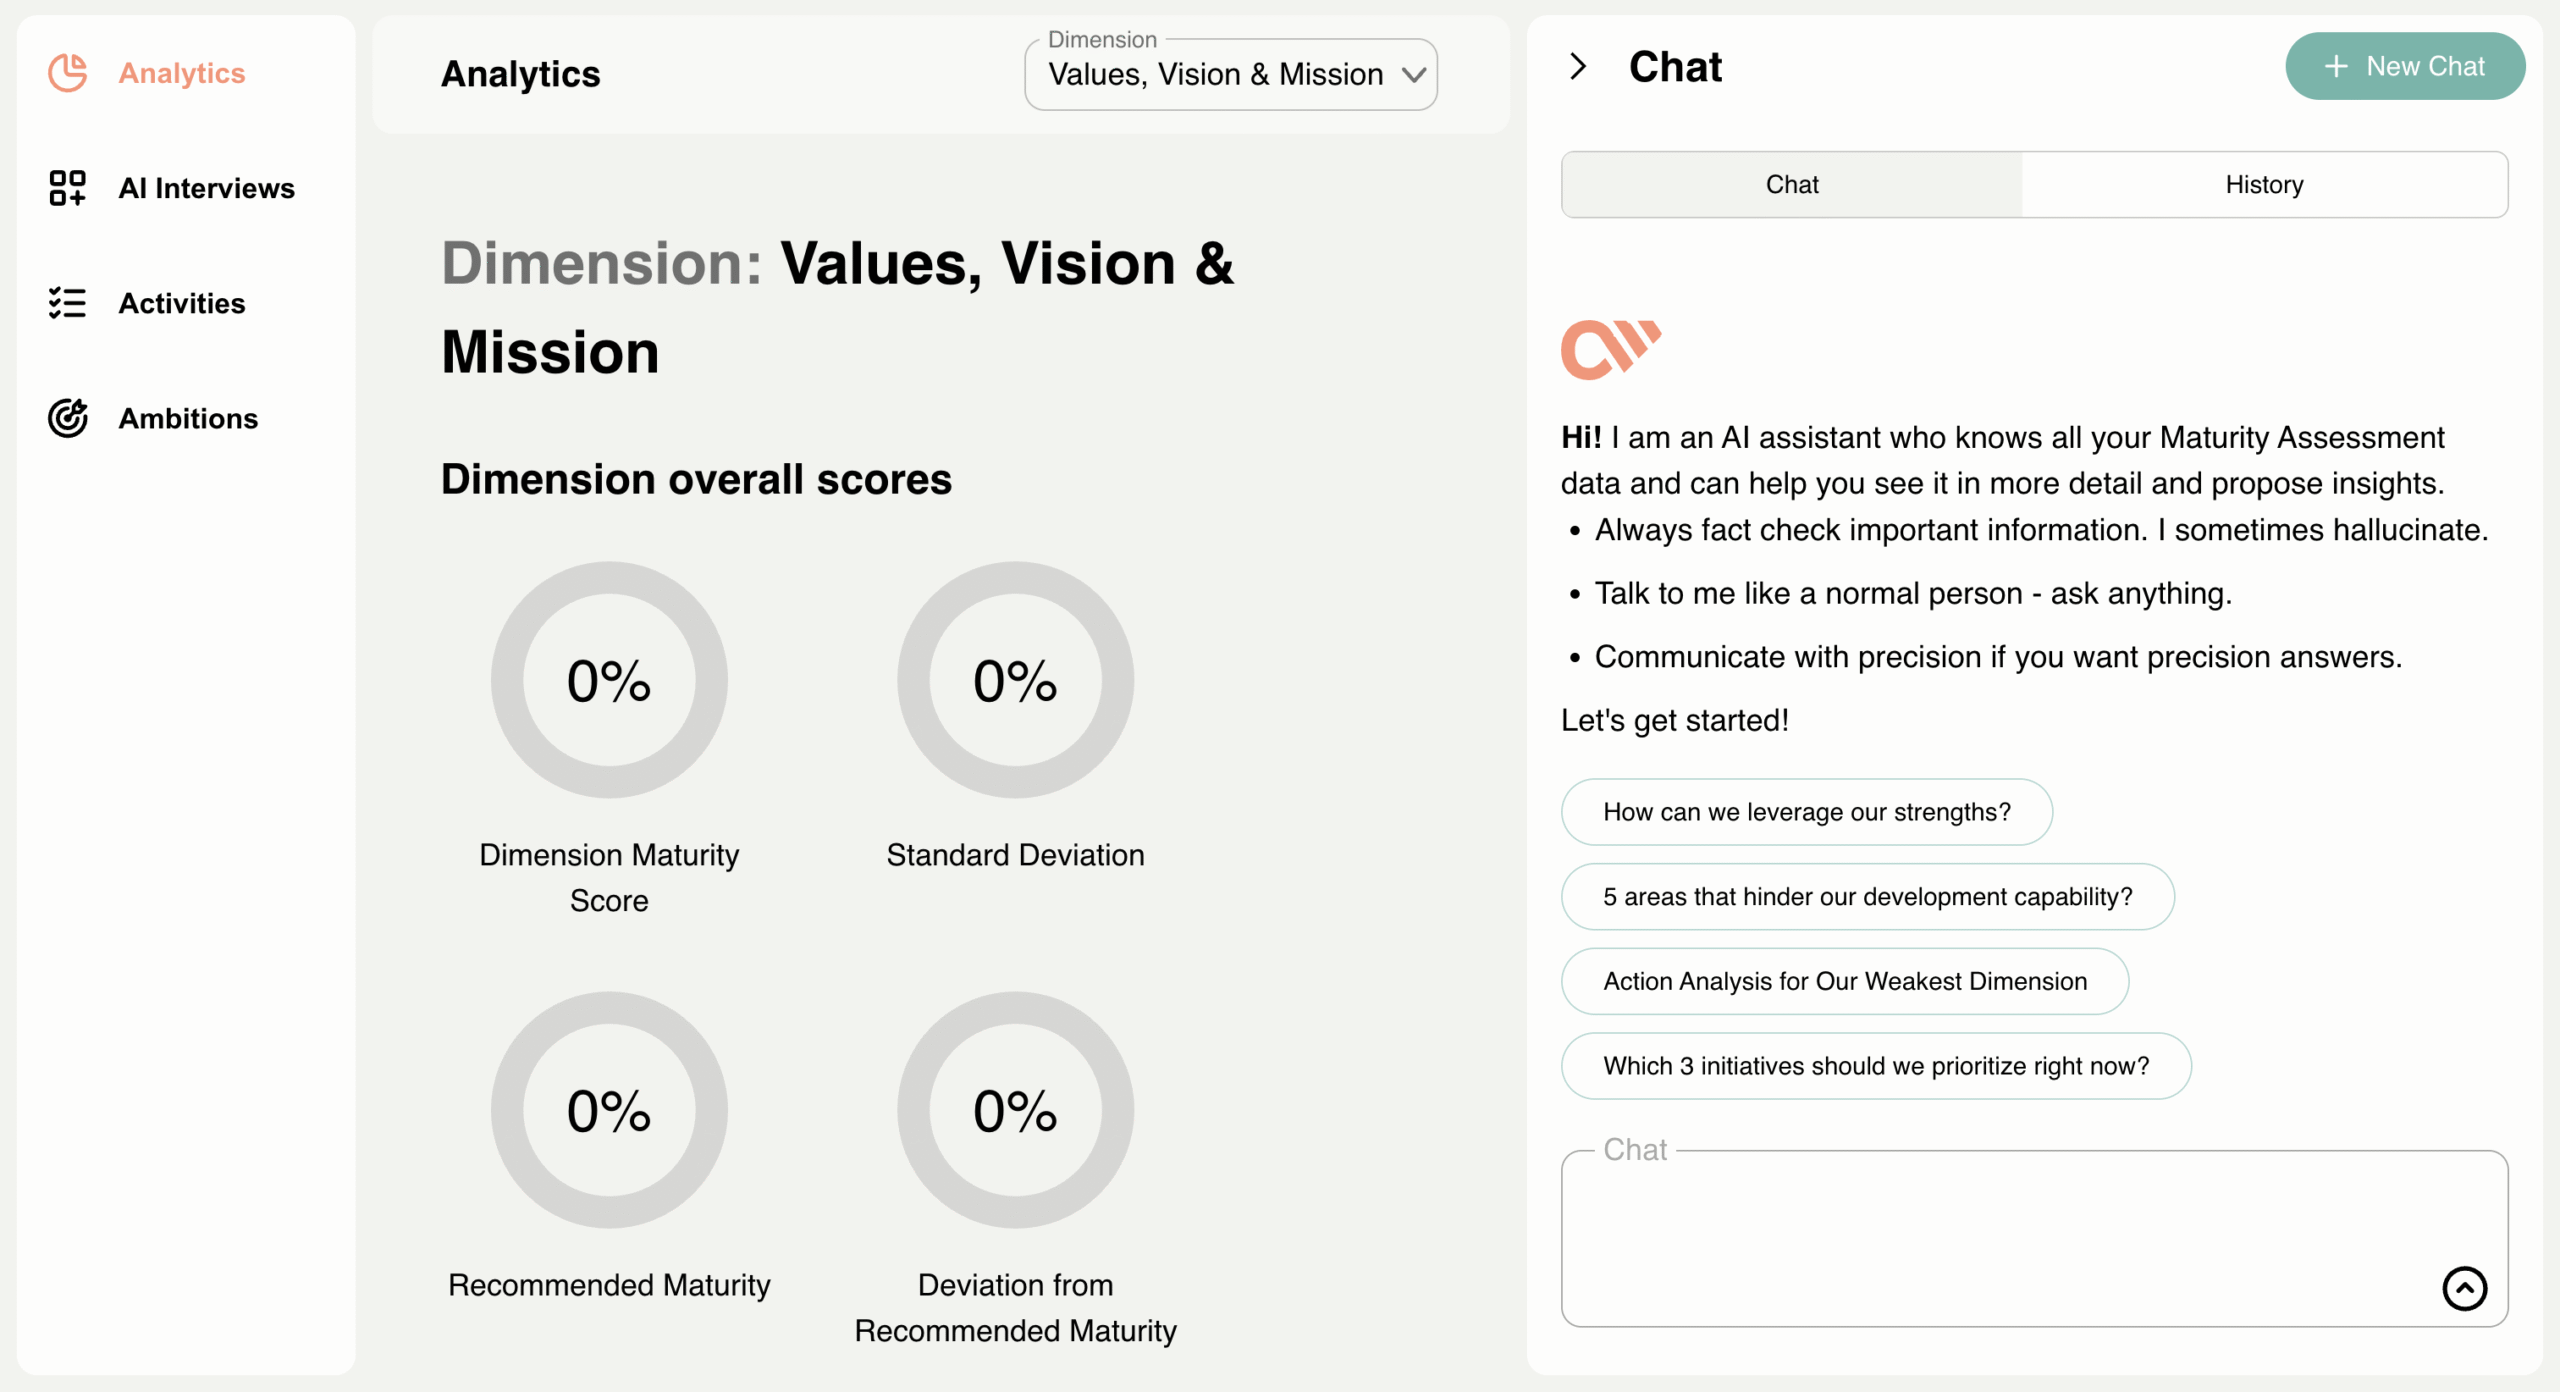Select 'Action Analysis for Our Weakest Dimension'

coord(1845,981)
